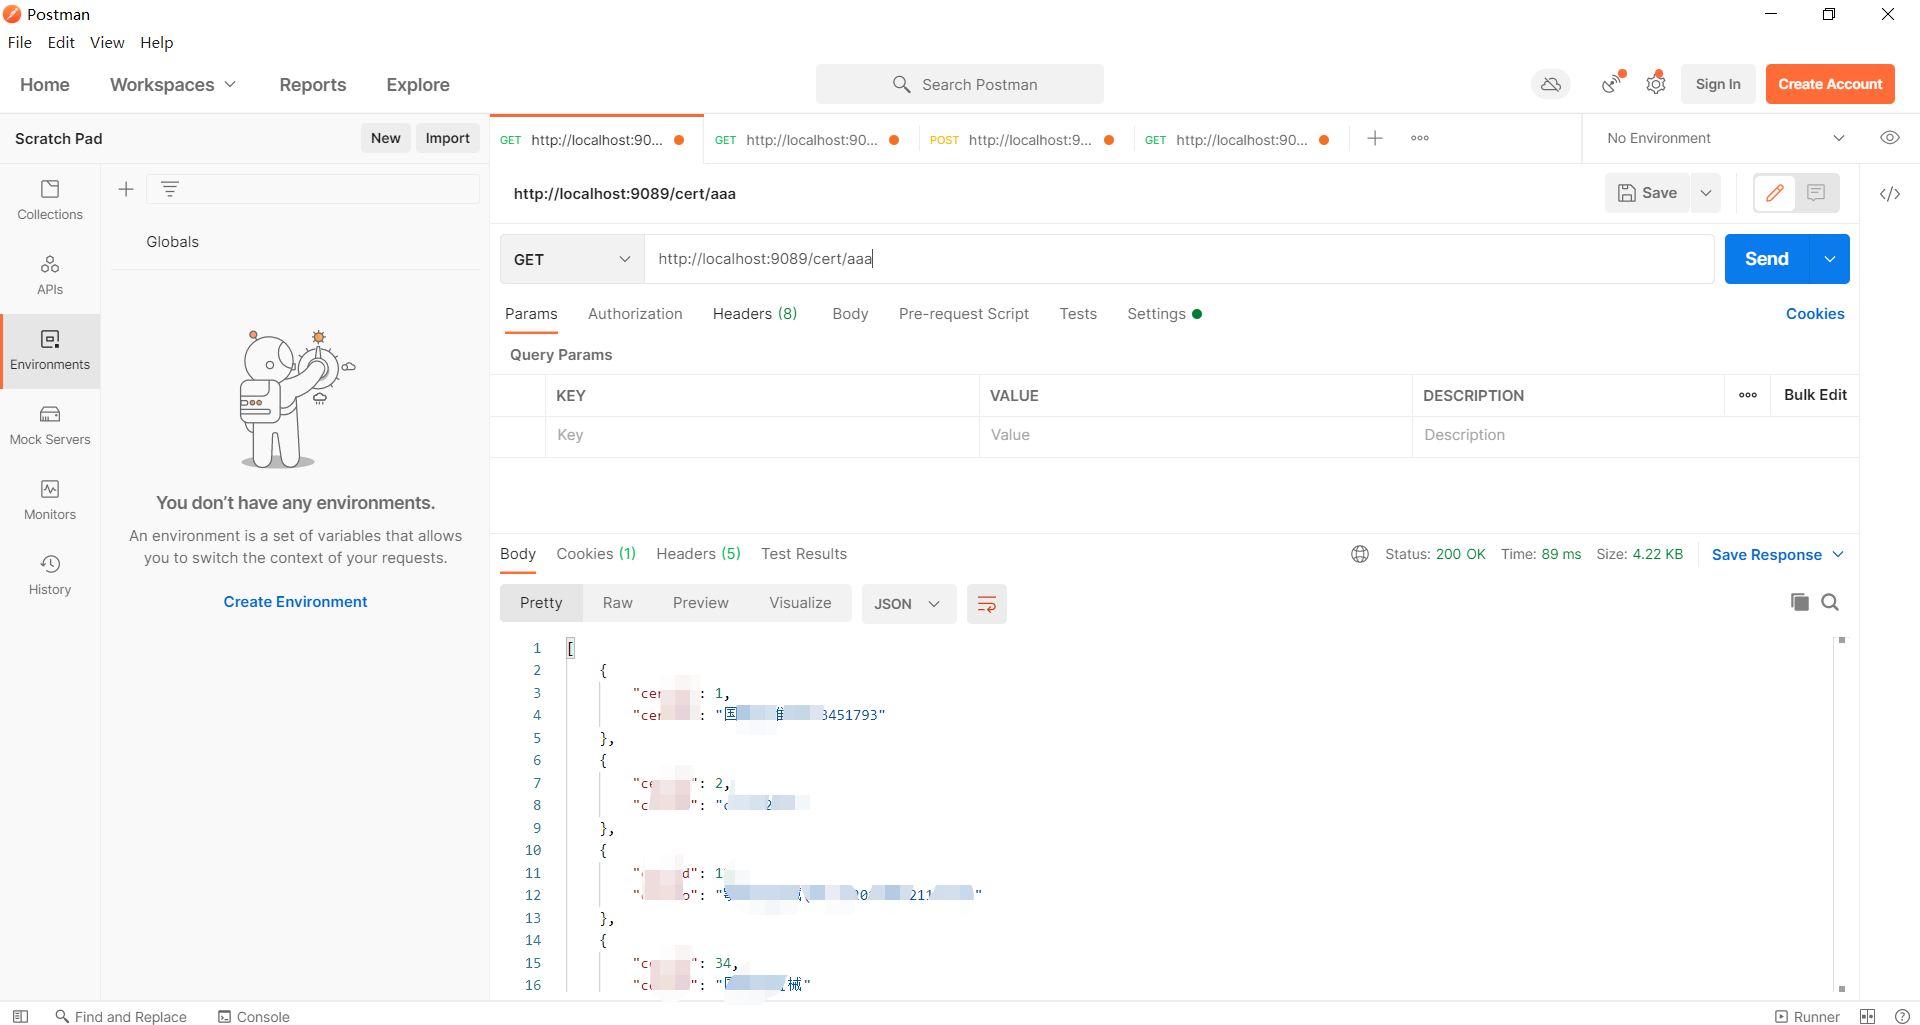The image size is (1920, 1025).
Task: Open tab options three-dots menu
Action: click(1420, 138)
